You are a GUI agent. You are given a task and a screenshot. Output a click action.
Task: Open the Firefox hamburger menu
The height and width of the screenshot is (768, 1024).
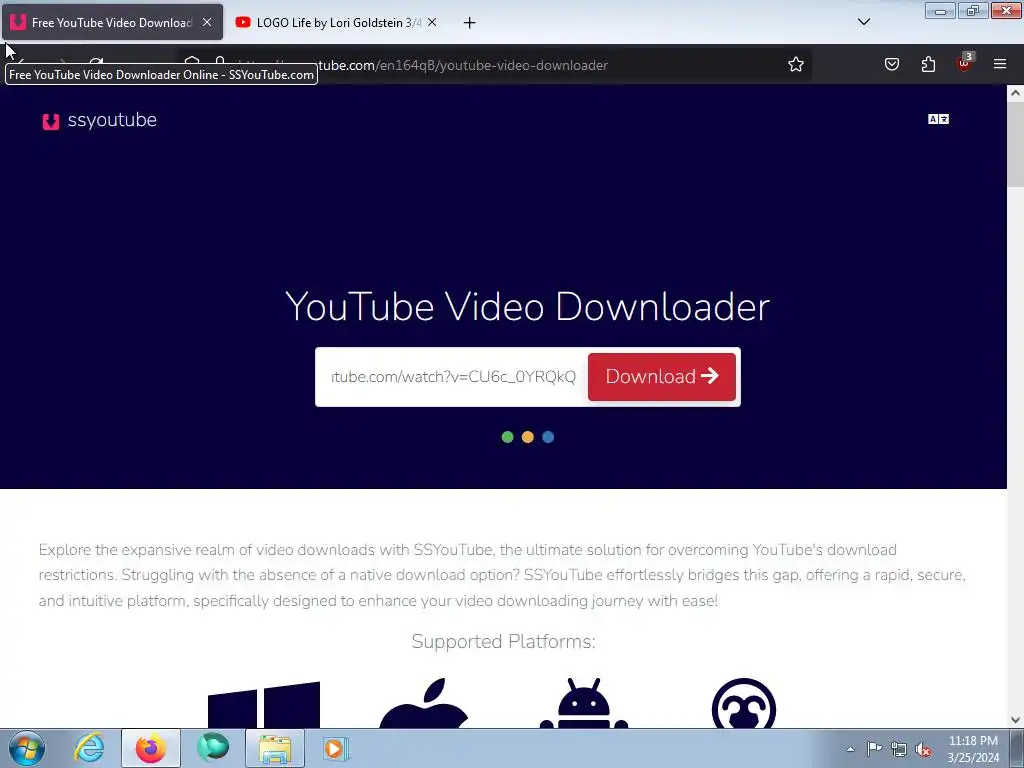(1000, 64)
